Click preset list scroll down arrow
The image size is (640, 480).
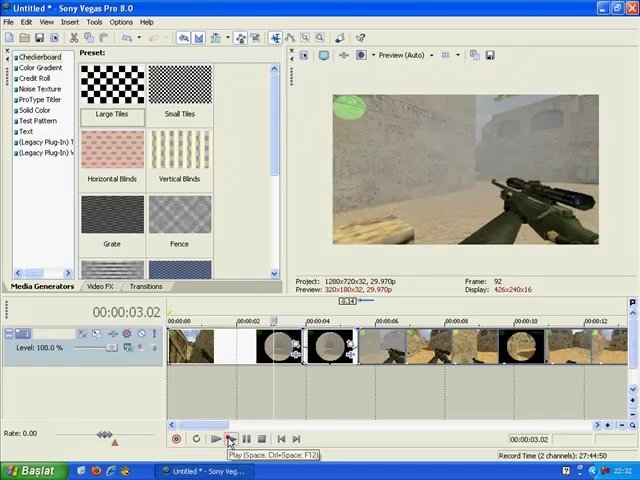(x=274, y=273)
